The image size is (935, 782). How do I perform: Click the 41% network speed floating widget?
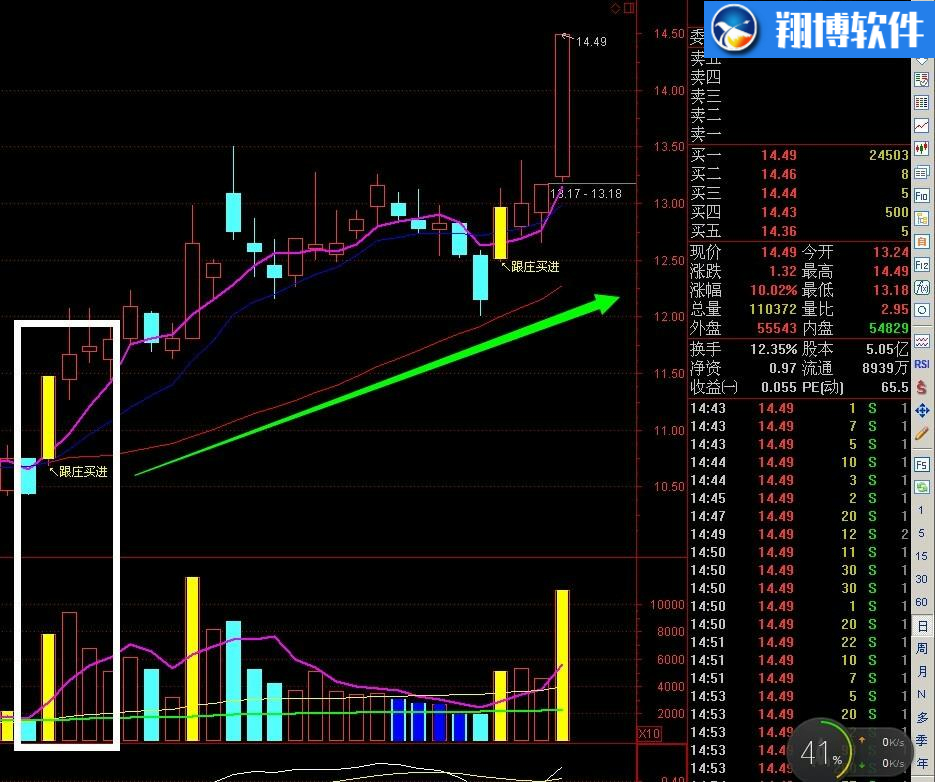point(852,751)
